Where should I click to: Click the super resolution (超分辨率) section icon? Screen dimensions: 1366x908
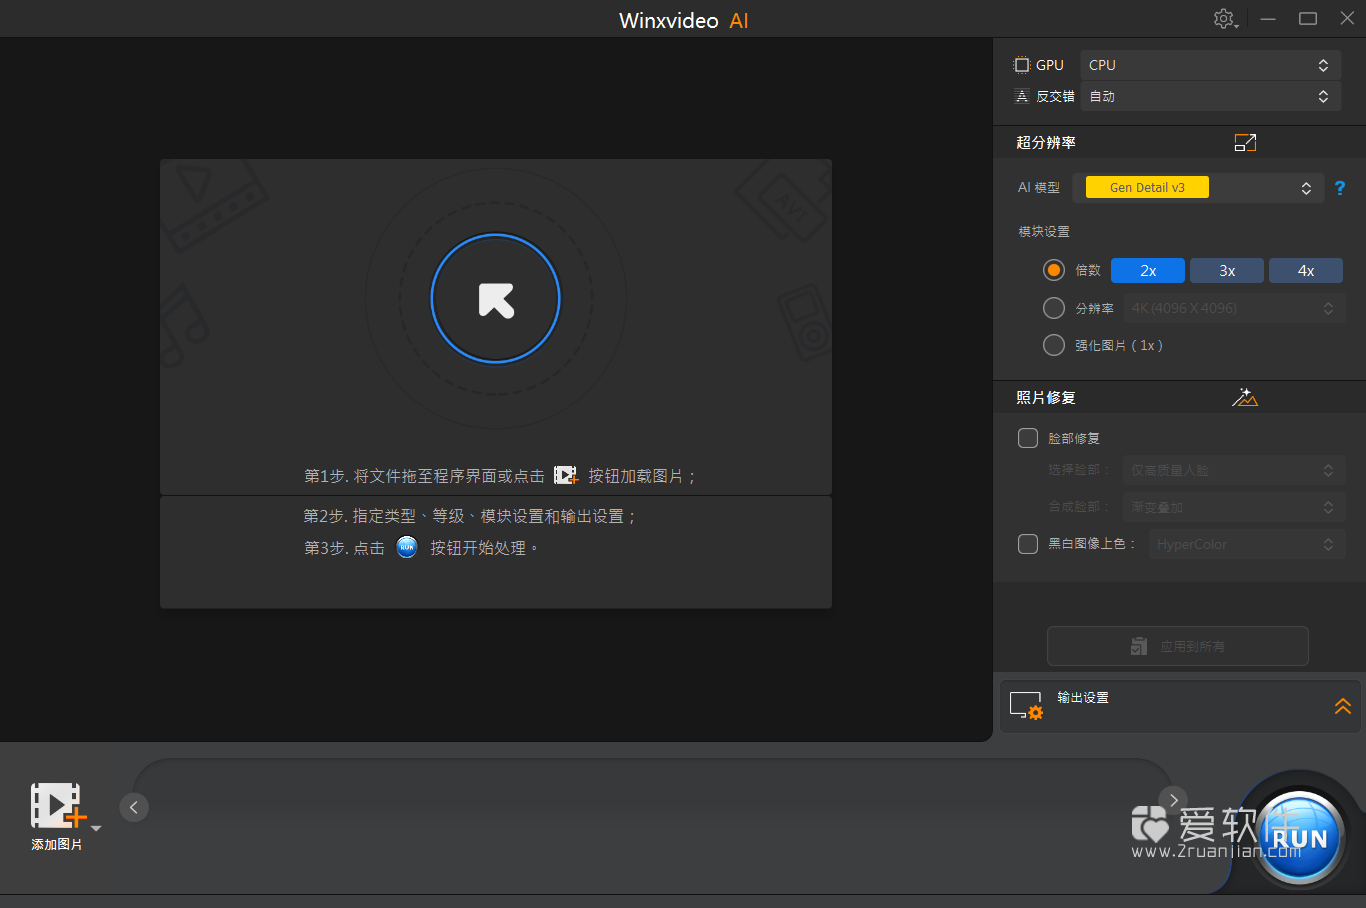click(1245, 143)
